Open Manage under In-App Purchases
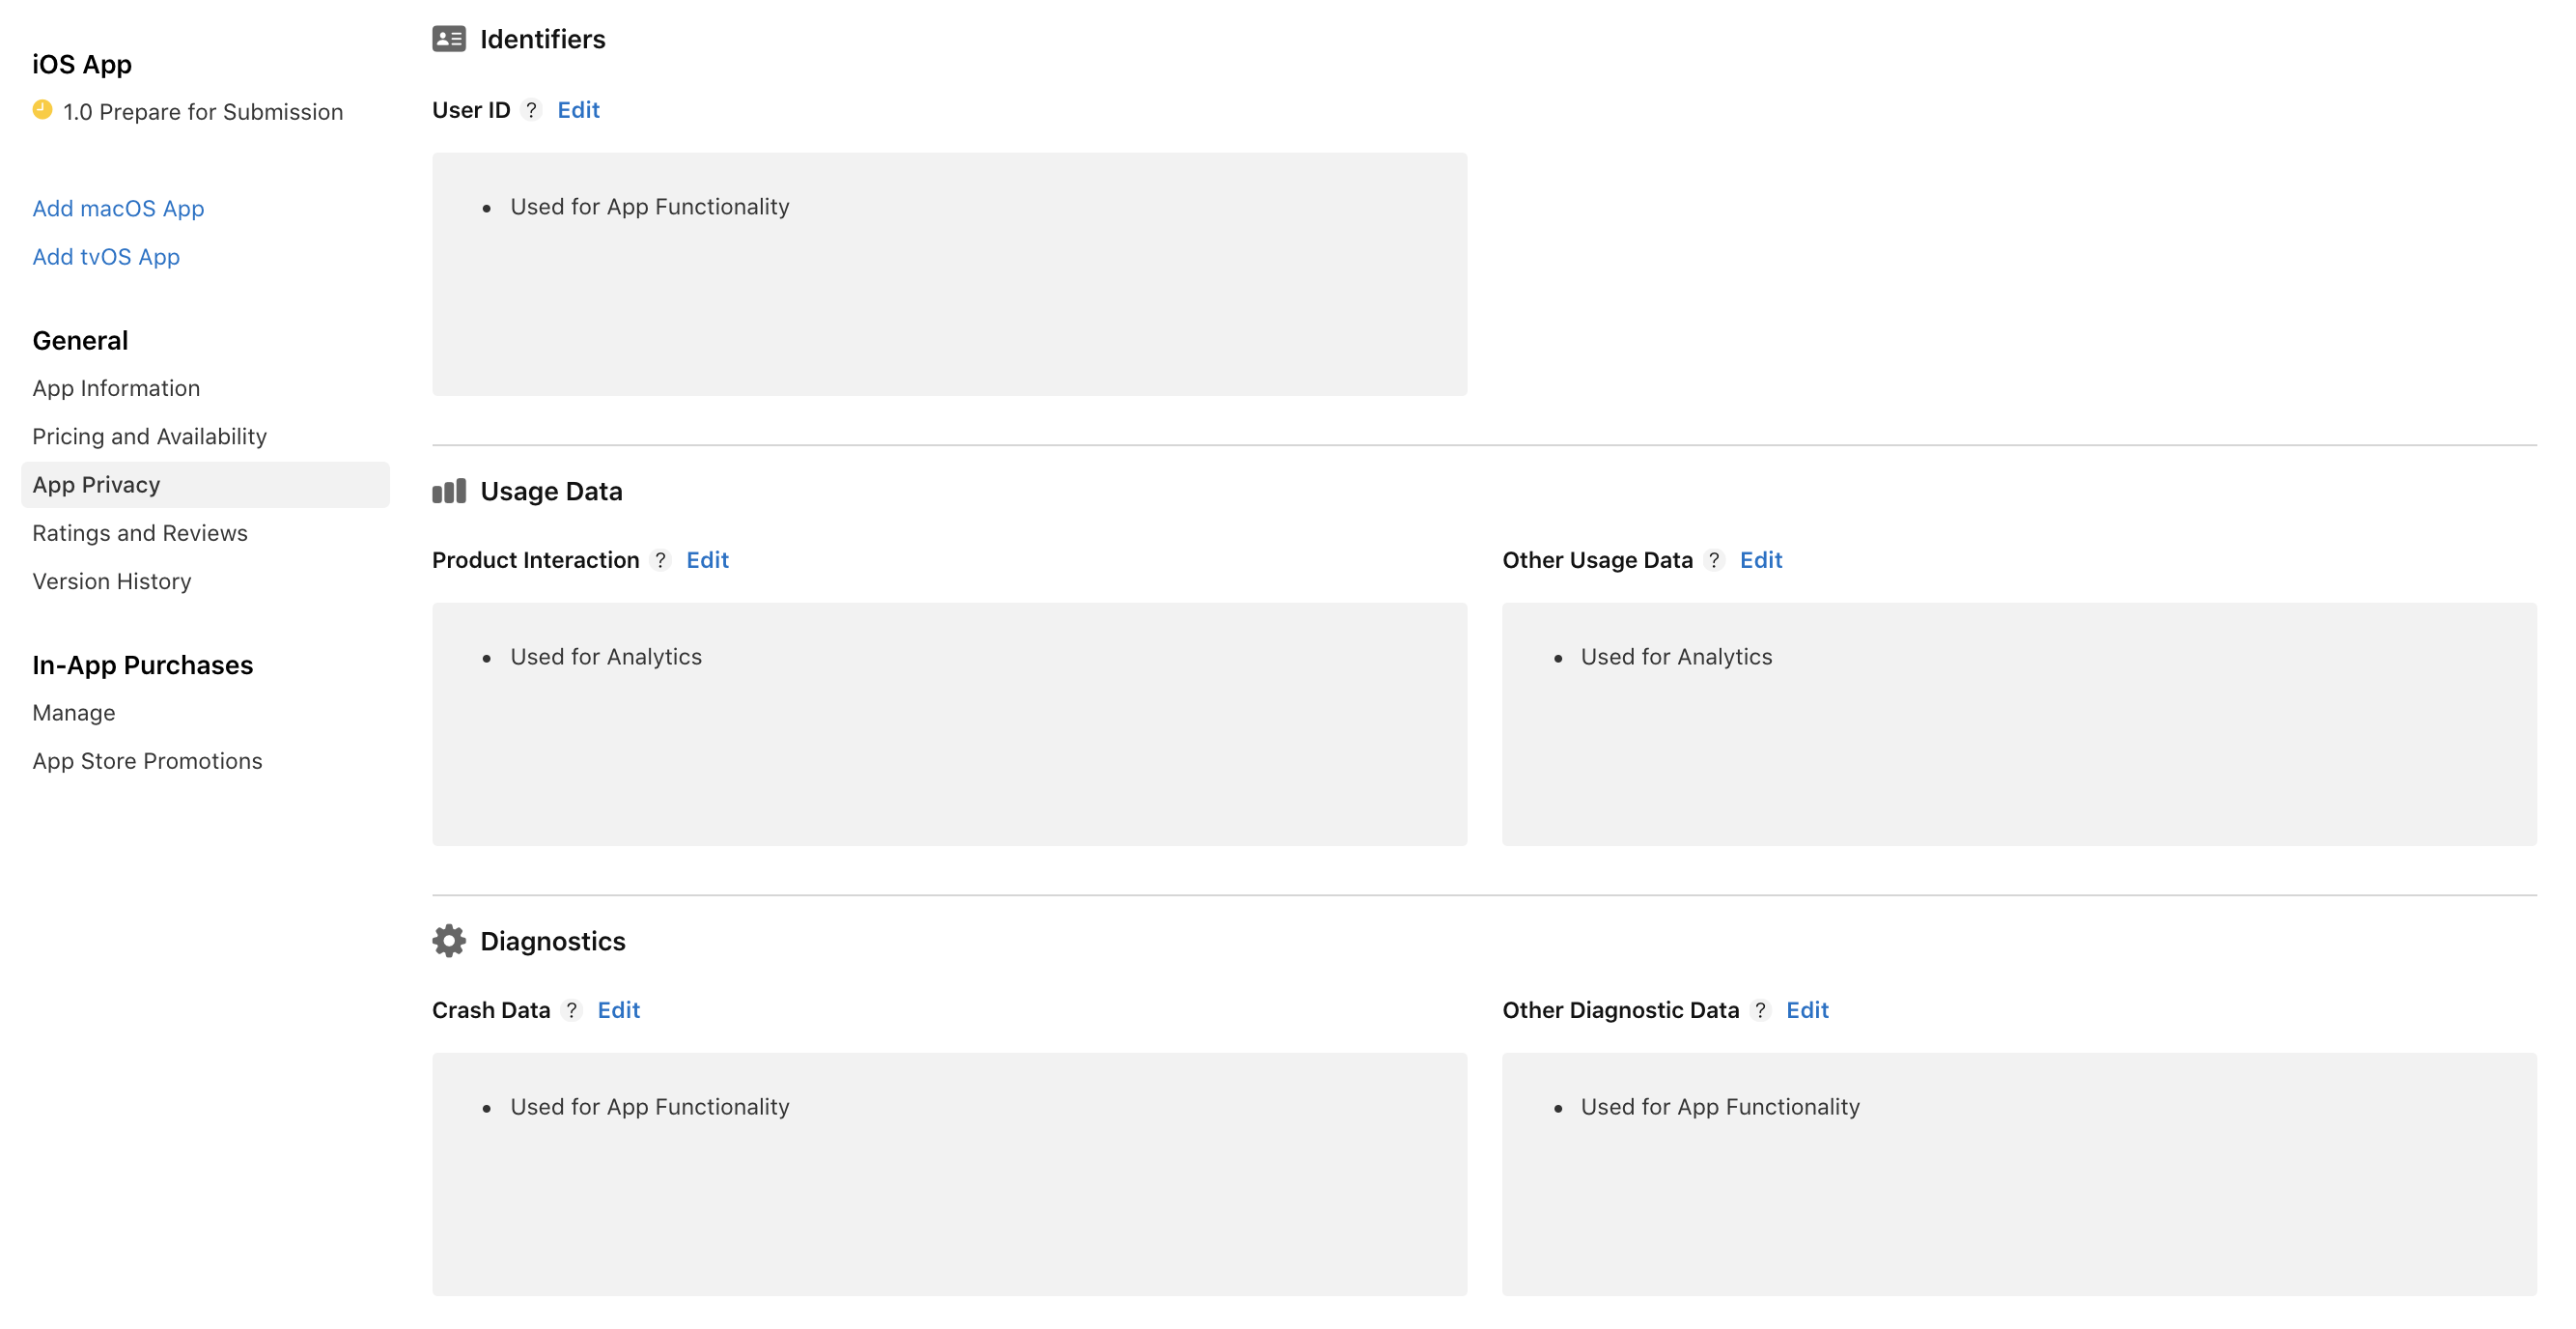This screenshot has height=1329, width=2576. [74, 713]
